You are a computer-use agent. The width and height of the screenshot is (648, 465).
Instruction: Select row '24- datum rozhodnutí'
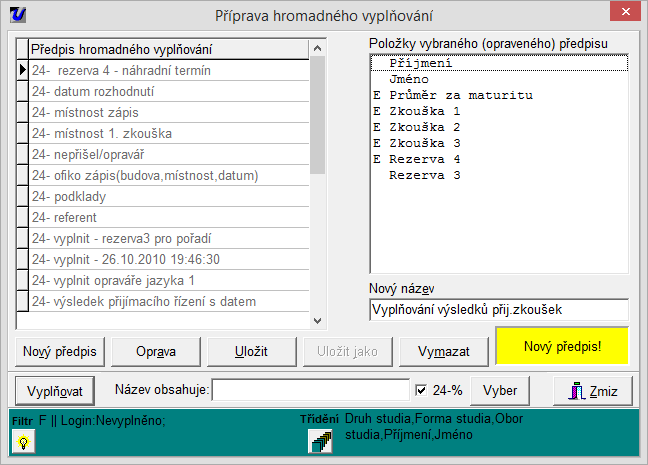(165, 91)
